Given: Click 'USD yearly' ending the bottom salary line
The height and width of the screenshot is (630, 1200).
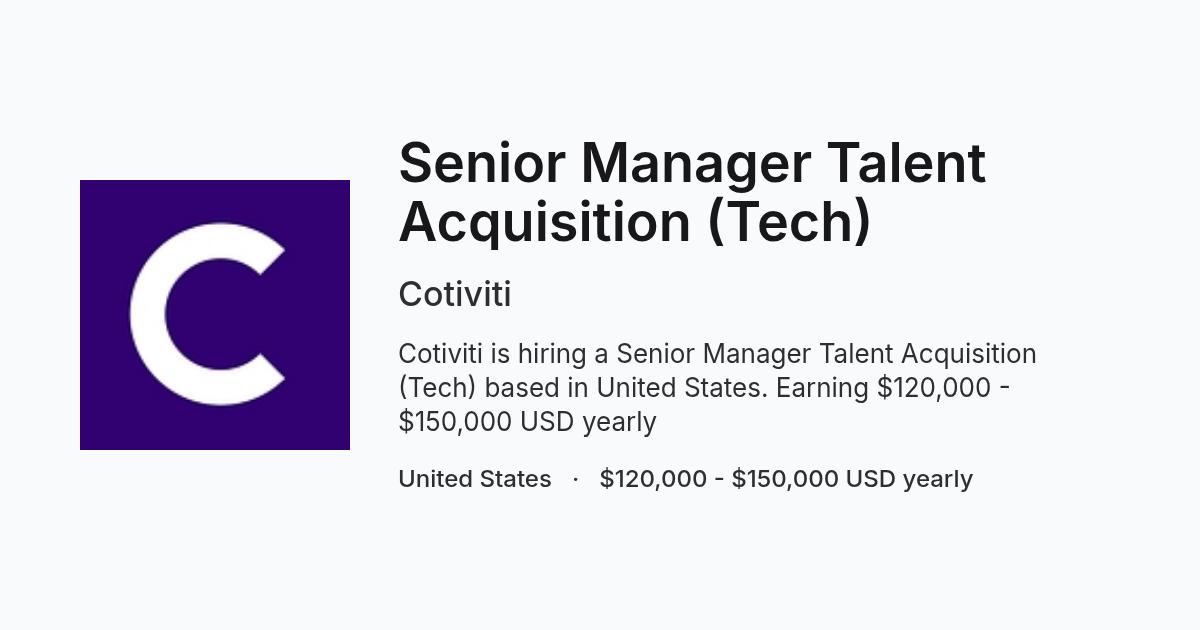Looking at the screenshot, I should (909, 480).
